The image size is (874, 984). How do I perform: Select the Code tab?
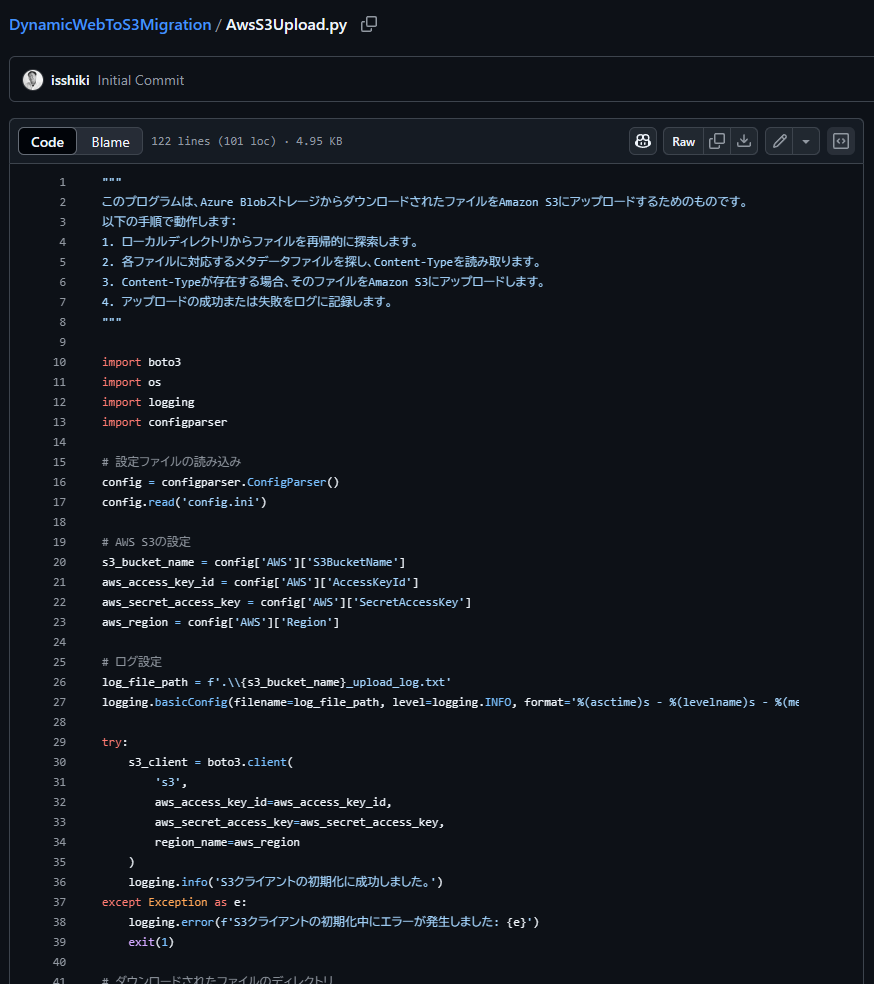[47, 141]
